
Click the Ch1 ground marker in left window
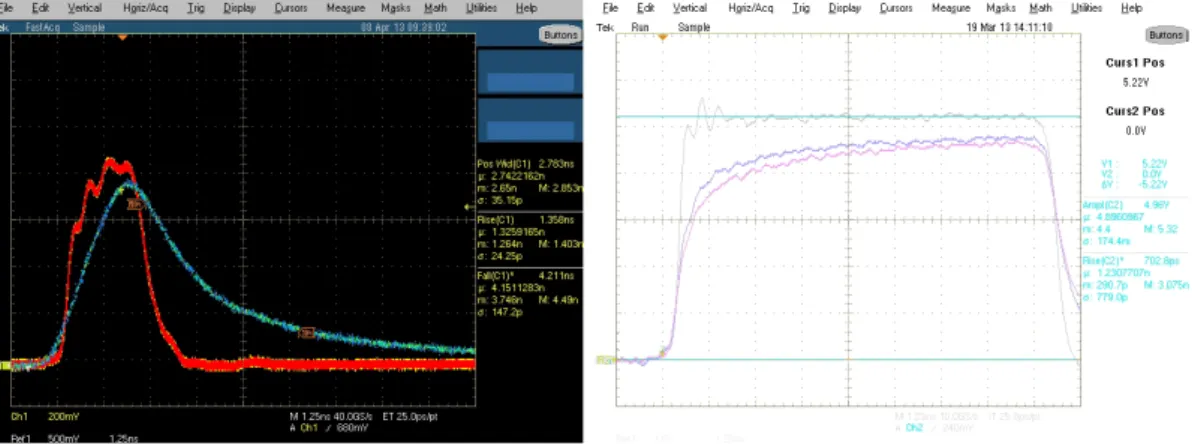tap(5, 366)
